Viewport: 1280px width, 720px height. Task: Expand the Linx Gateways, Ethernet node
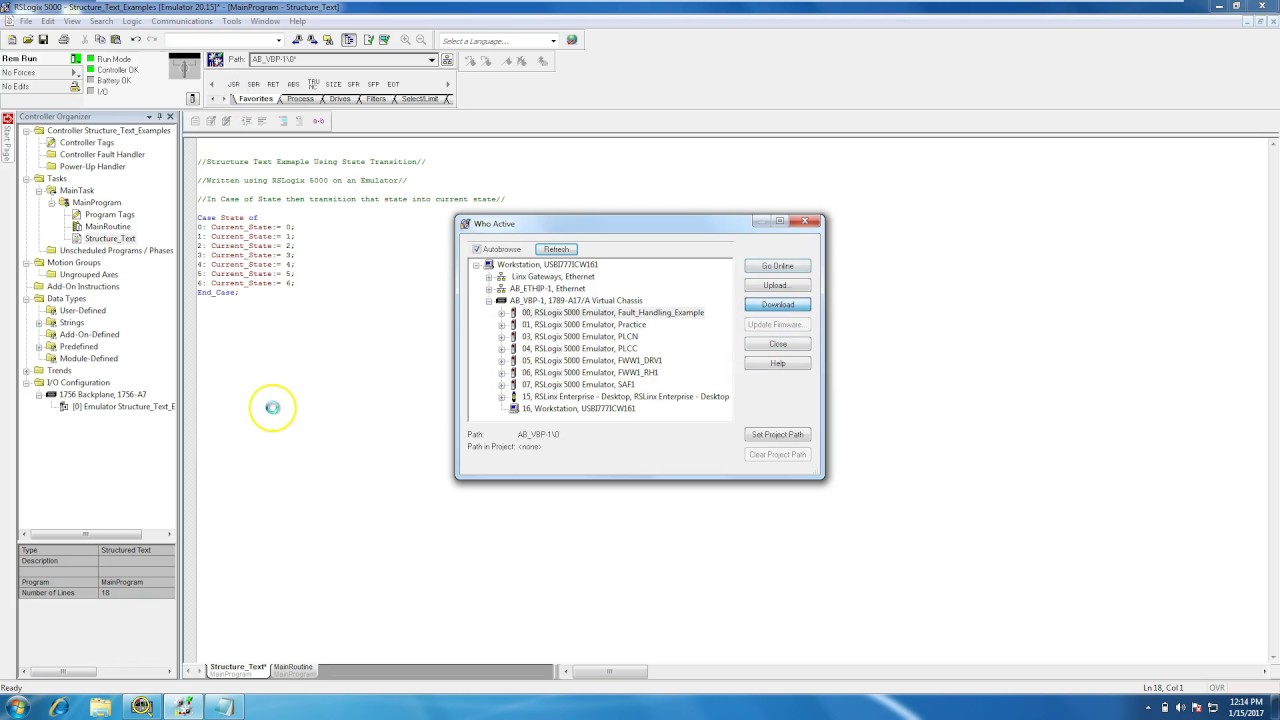[489, 277]
